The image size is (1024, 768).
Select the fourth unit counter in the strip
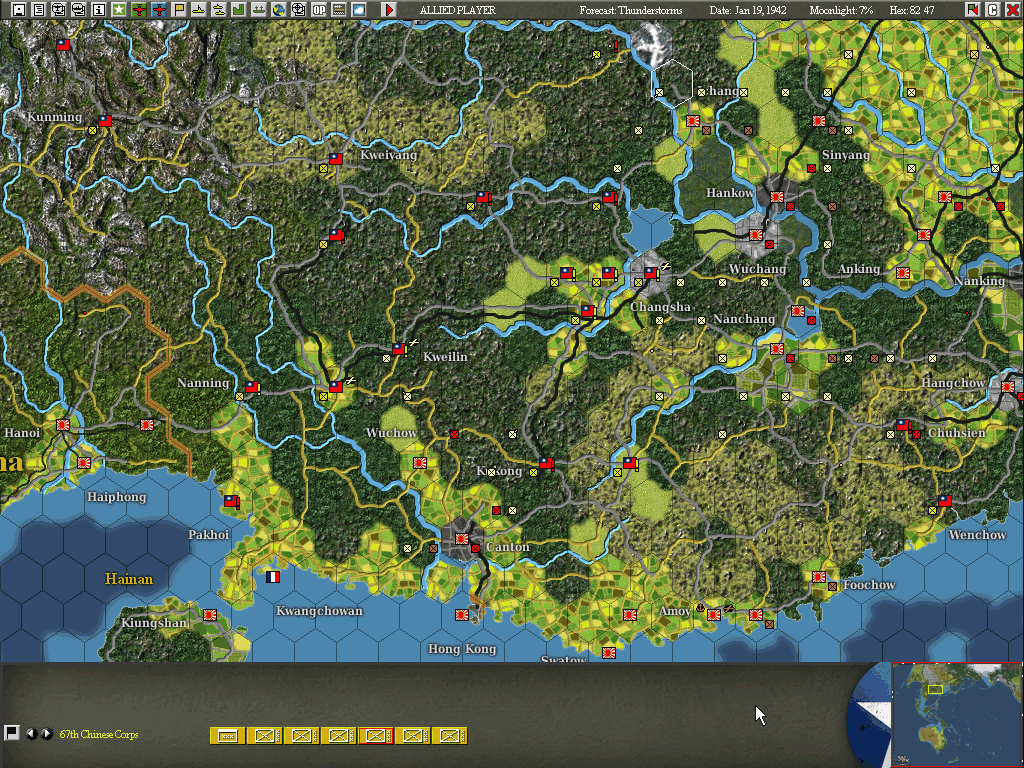click(339, 736)
